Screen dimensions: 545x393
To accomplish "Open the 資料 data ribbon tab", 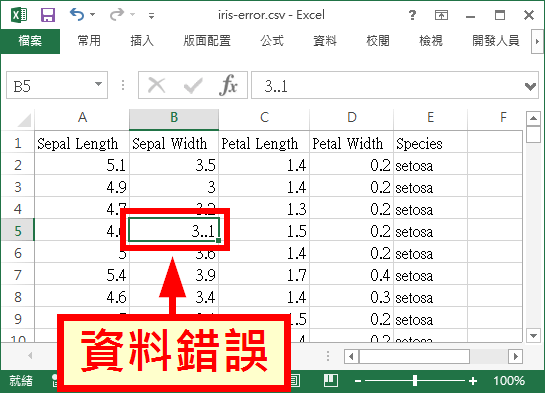I will [325, 41].
